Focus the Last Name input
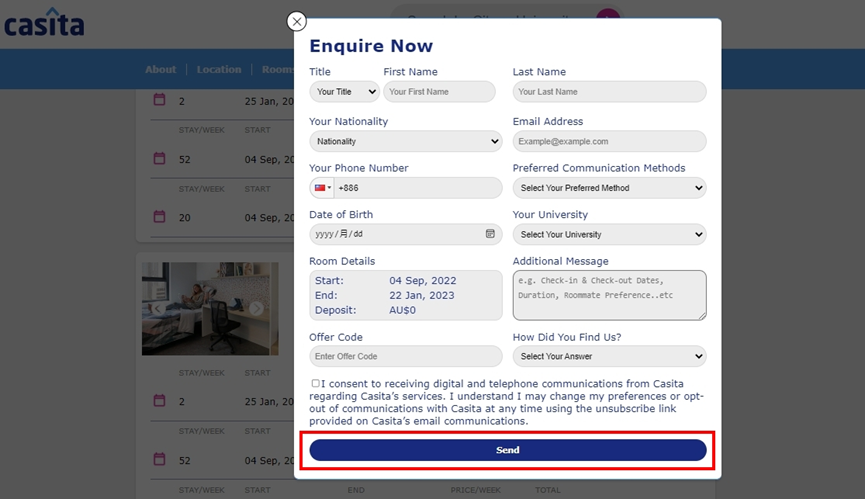Screen dimensions: 865x499 (x=609, y=92)
